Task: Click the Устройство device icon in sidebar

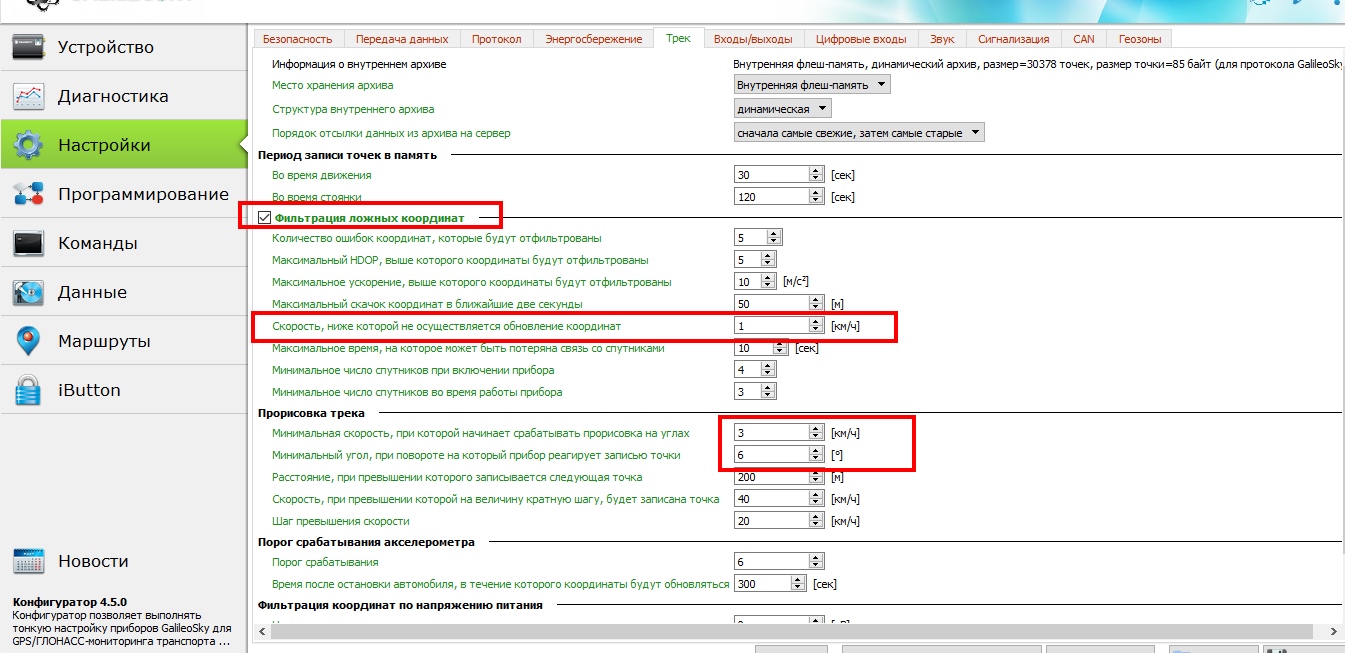Action: (x=28, y=47)
